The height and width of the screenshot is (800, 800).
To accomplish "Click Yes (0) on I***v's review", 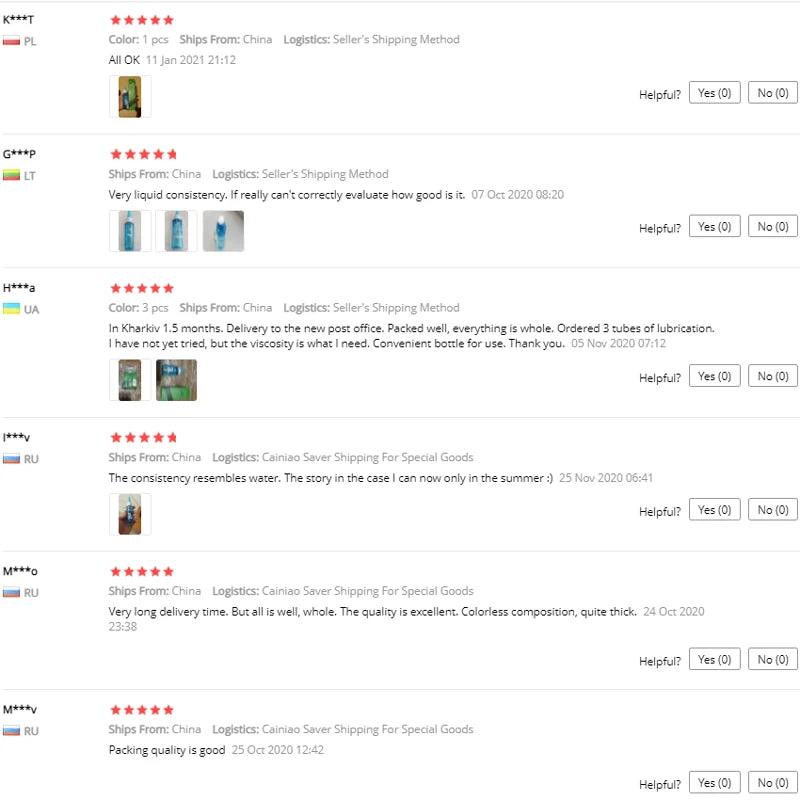I will (714, 510).
